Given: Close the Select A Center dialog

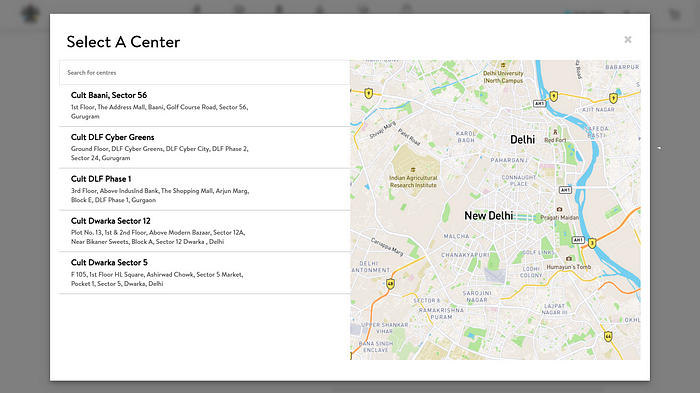Looking at the screenshot, I should click(x=628, y=40).
